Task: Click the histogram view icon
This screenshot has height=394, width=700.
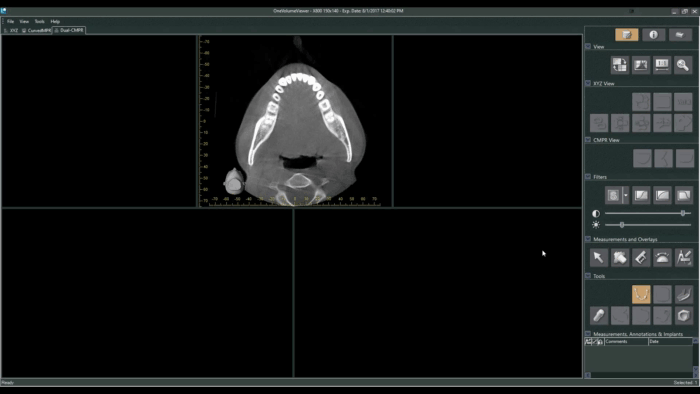Action: tap(641, 65)
